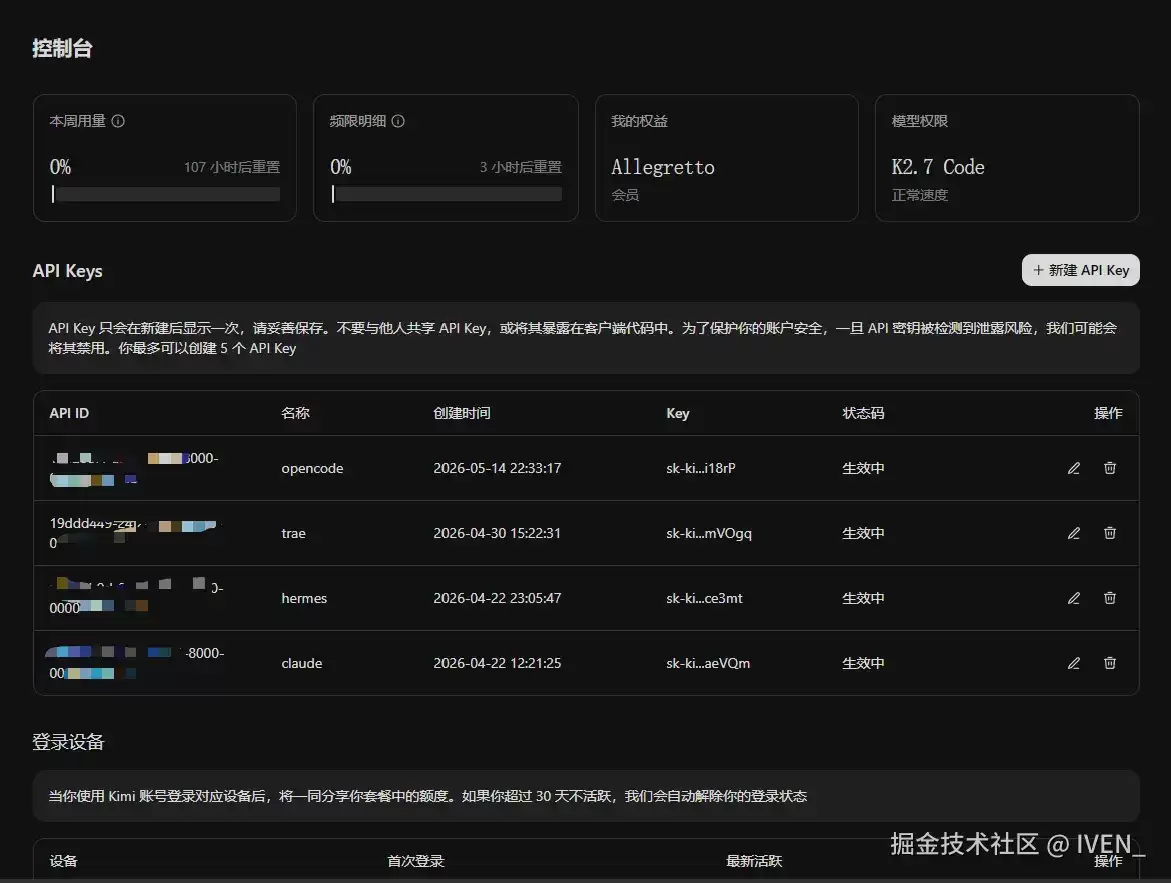Image resolution: width=1171 pixels, height=883 pixels.
Task: Click the 本周用量 progress bar
Action: [x=165, y=194]
